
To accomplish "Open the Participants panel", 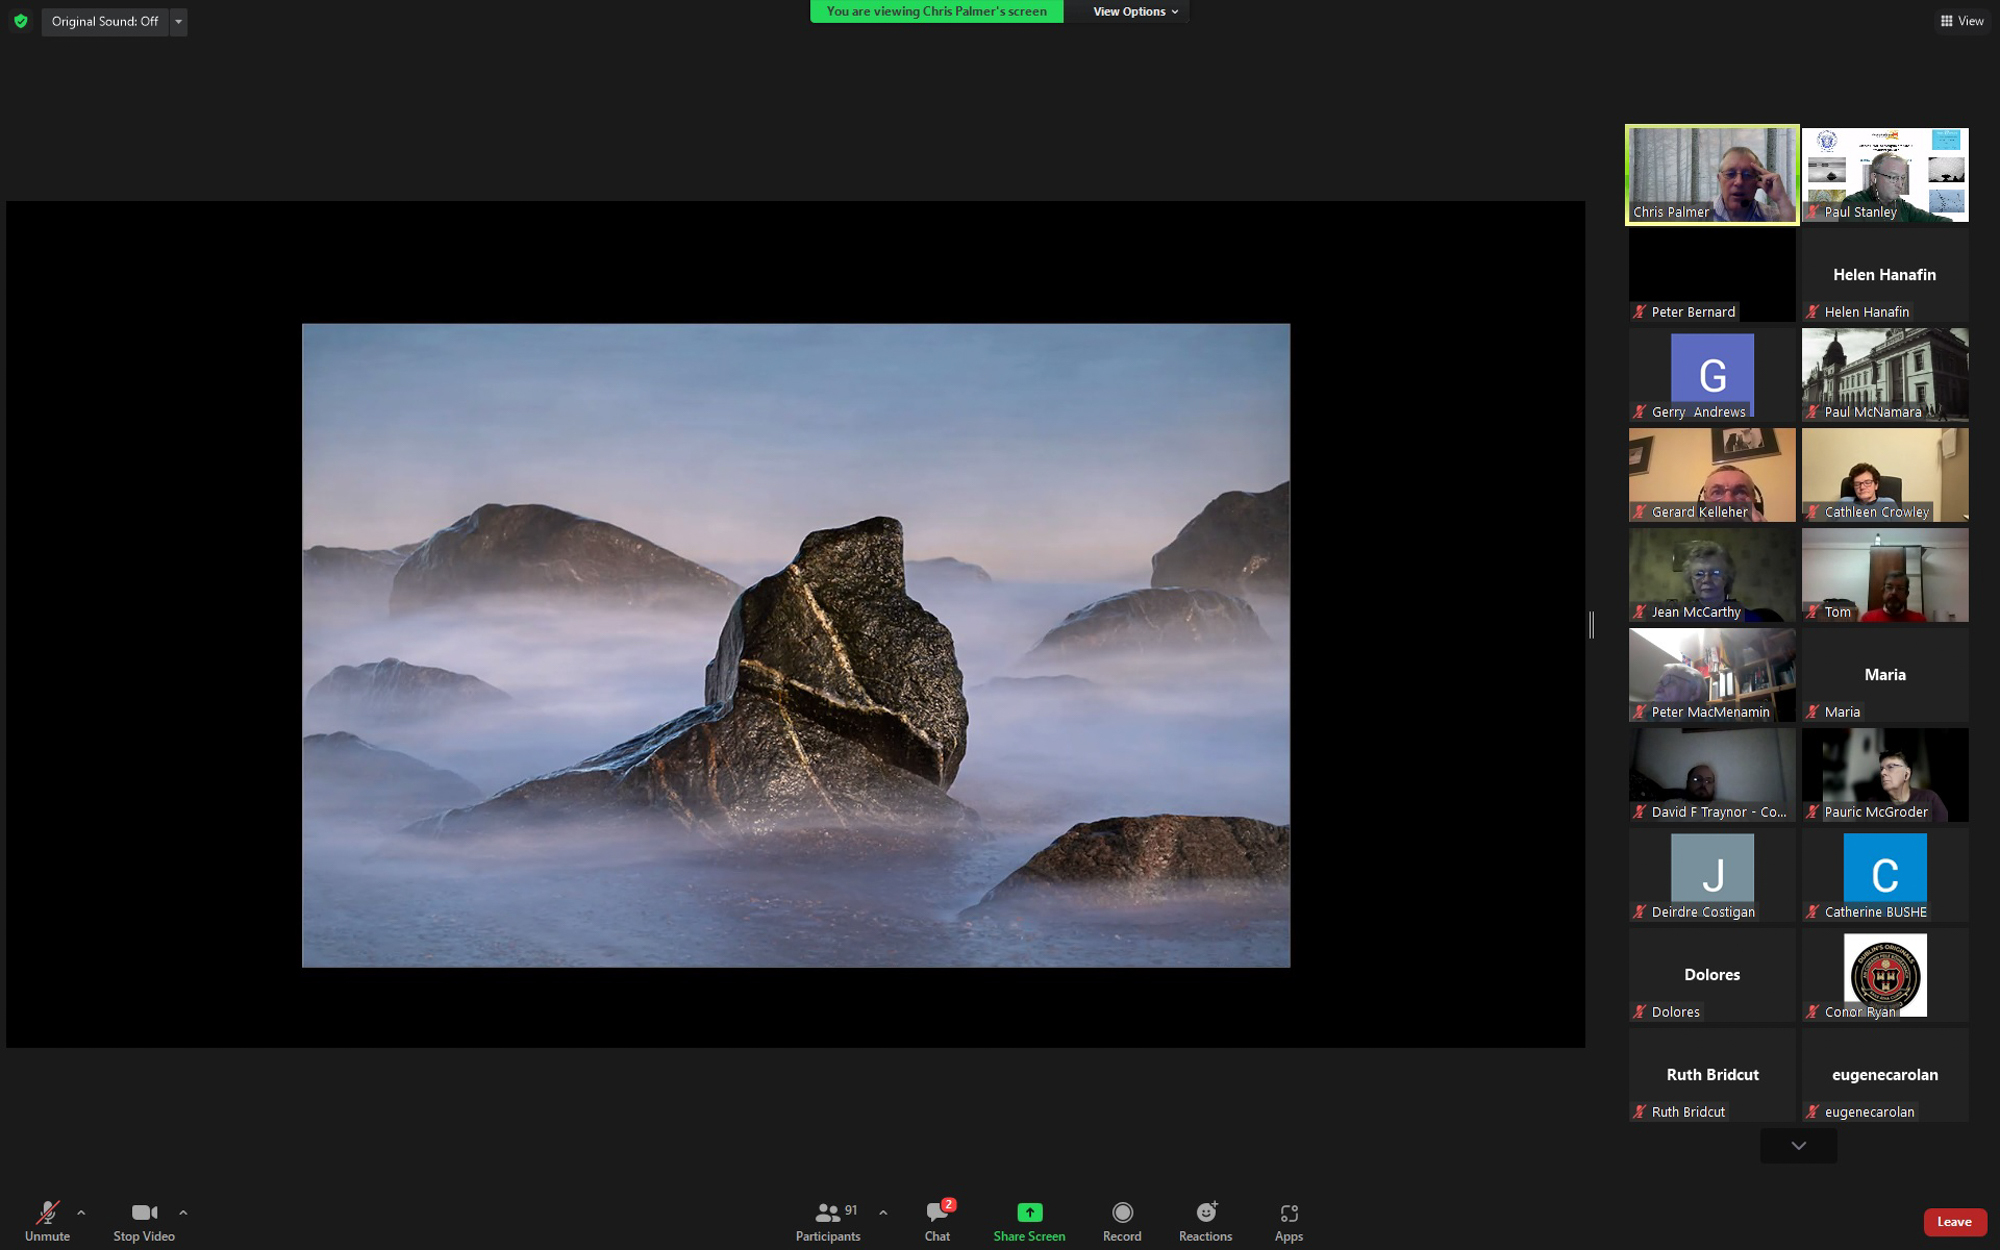I will (x=827, y=1221).
